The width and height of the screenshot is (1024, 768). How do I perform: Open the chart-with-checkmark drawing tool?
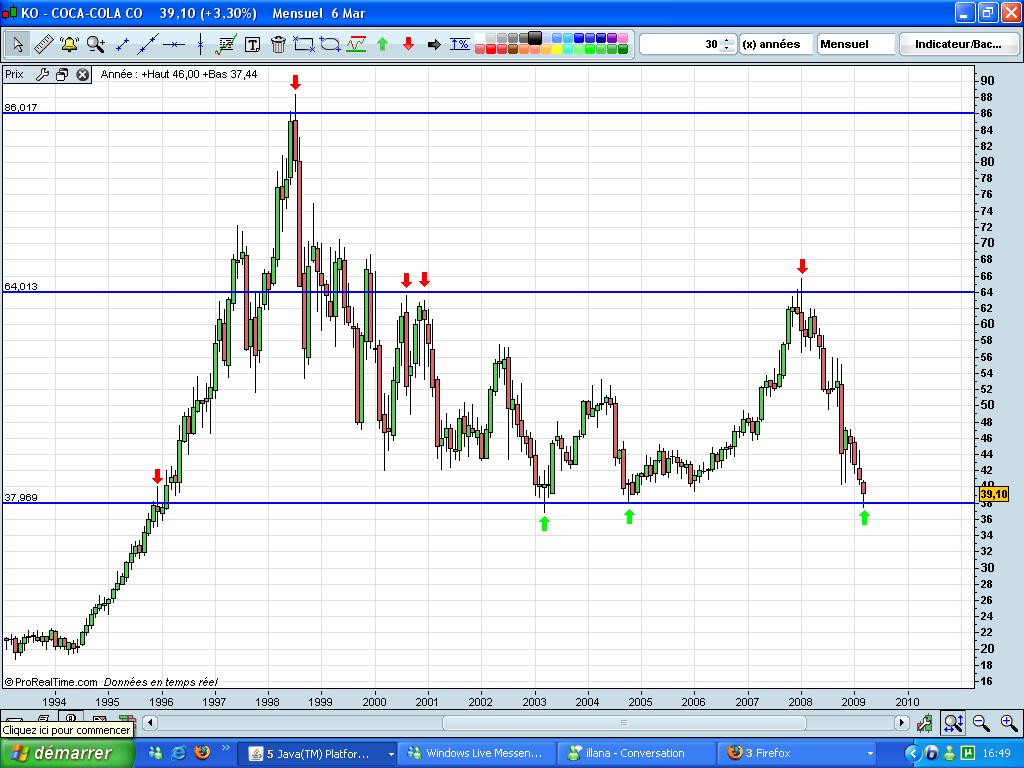226,44
